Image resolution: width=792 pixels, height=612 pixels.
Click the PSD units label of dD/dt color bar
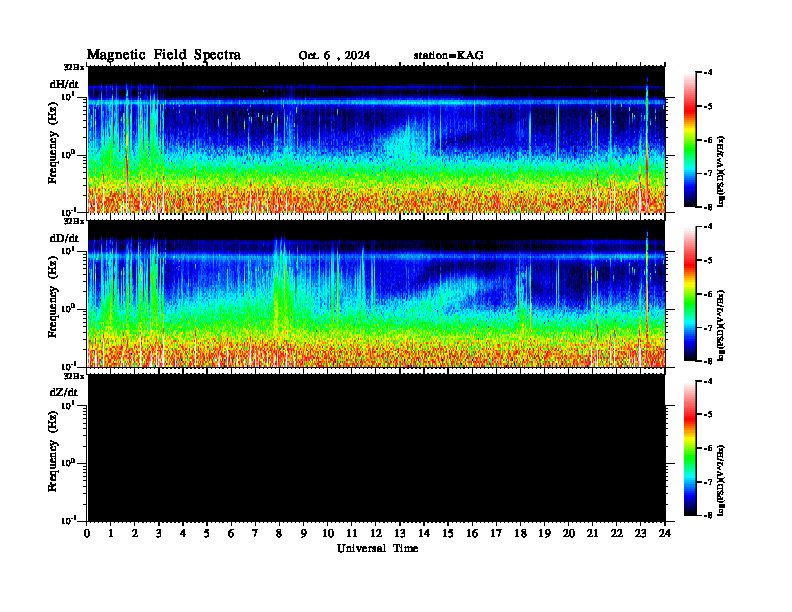(722, 325)
